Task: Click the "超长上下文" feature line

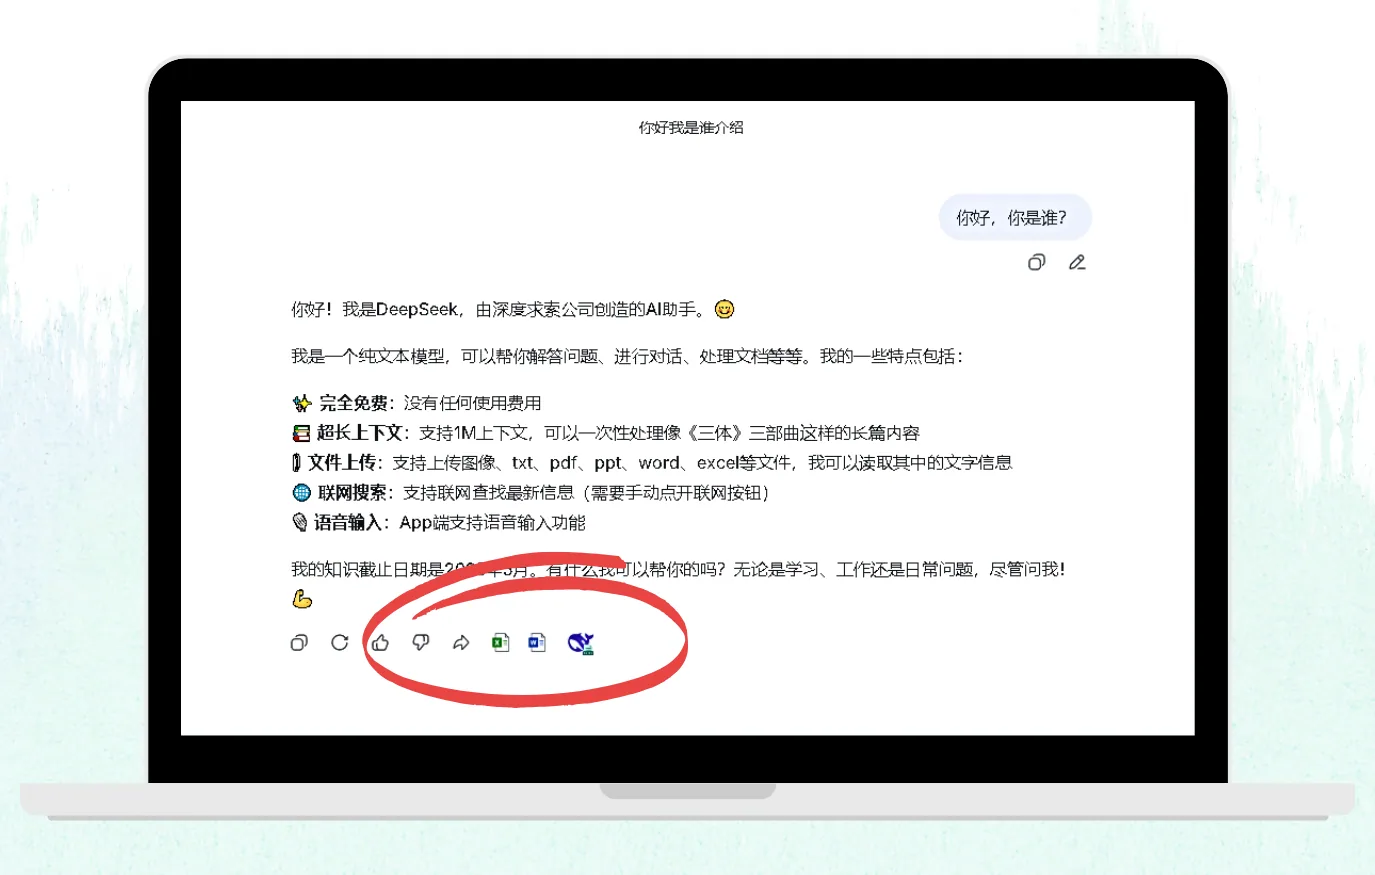Action: pos(606,433)
